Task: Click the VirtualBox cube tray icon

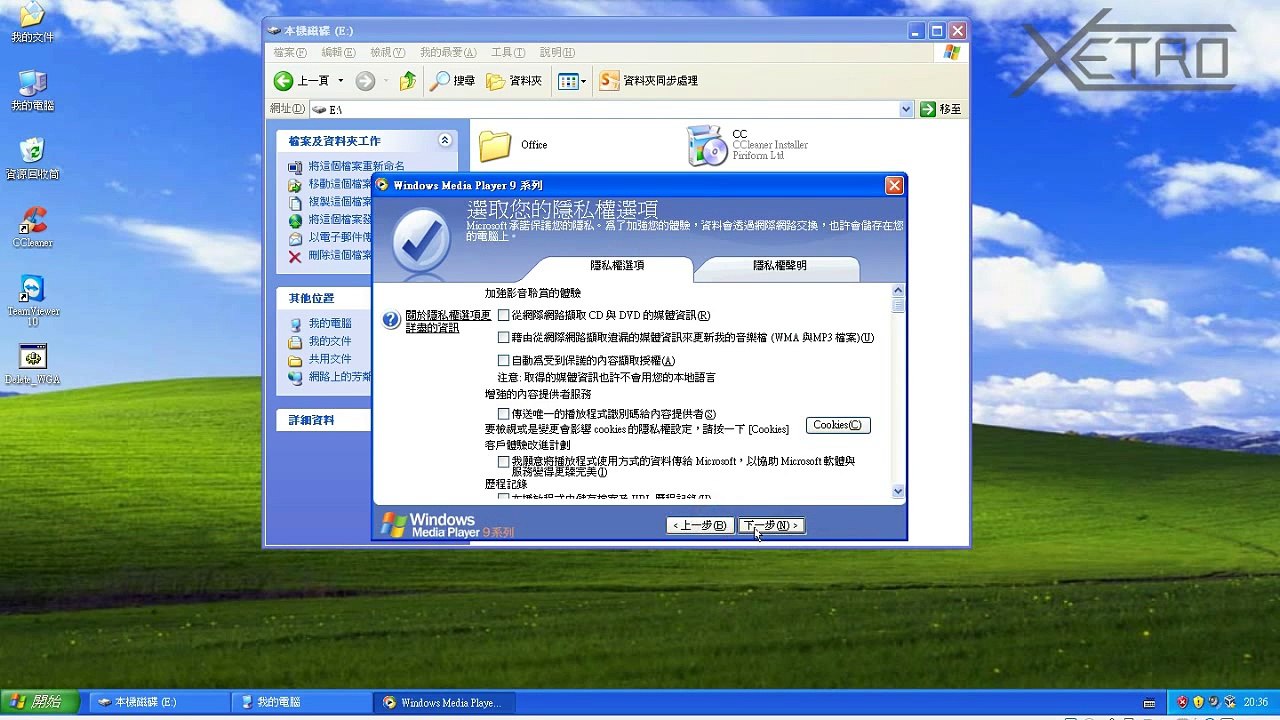Action: tap(1229, 702)
